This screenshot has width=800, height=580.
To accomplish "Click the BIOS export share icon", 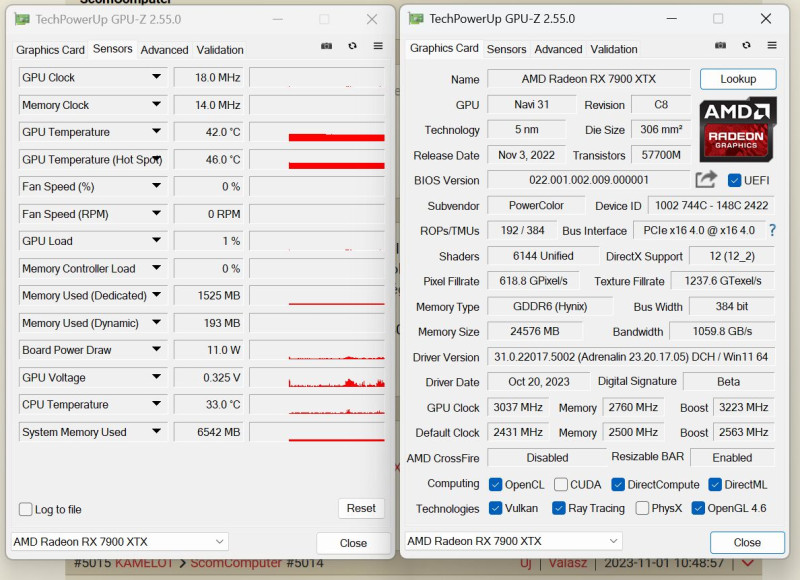I will pos(706,180).
